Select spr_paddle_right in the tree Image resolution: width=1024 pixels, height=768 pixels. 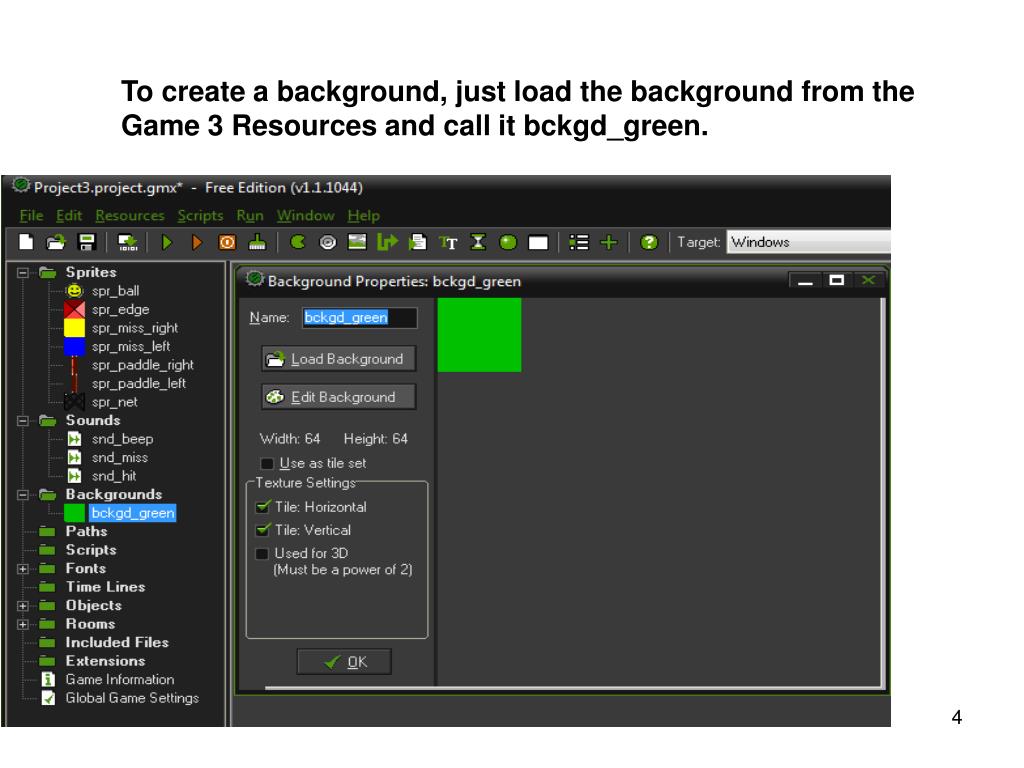142,365
